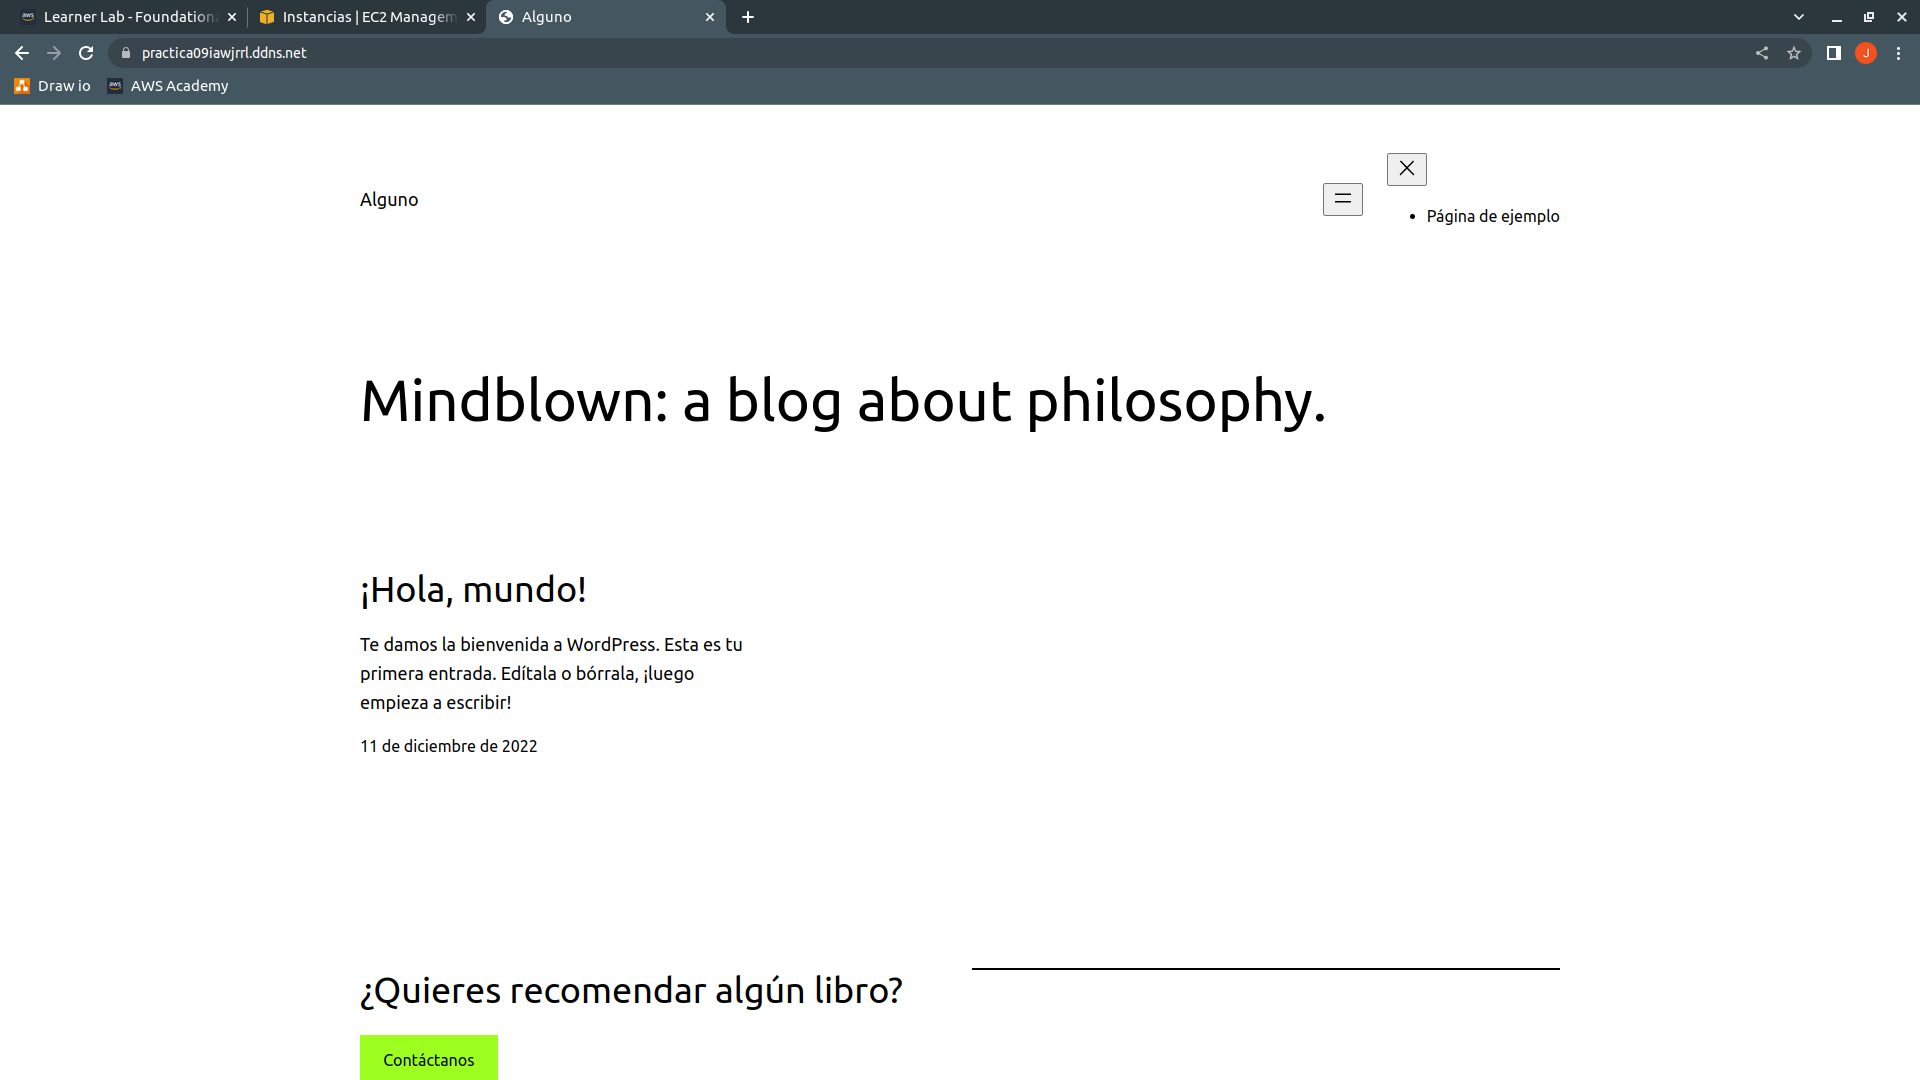Viewport: 1920px width, 1080px height.
Task: Open the ¡Hola, mundo! post title
Action: pos(473,589)
